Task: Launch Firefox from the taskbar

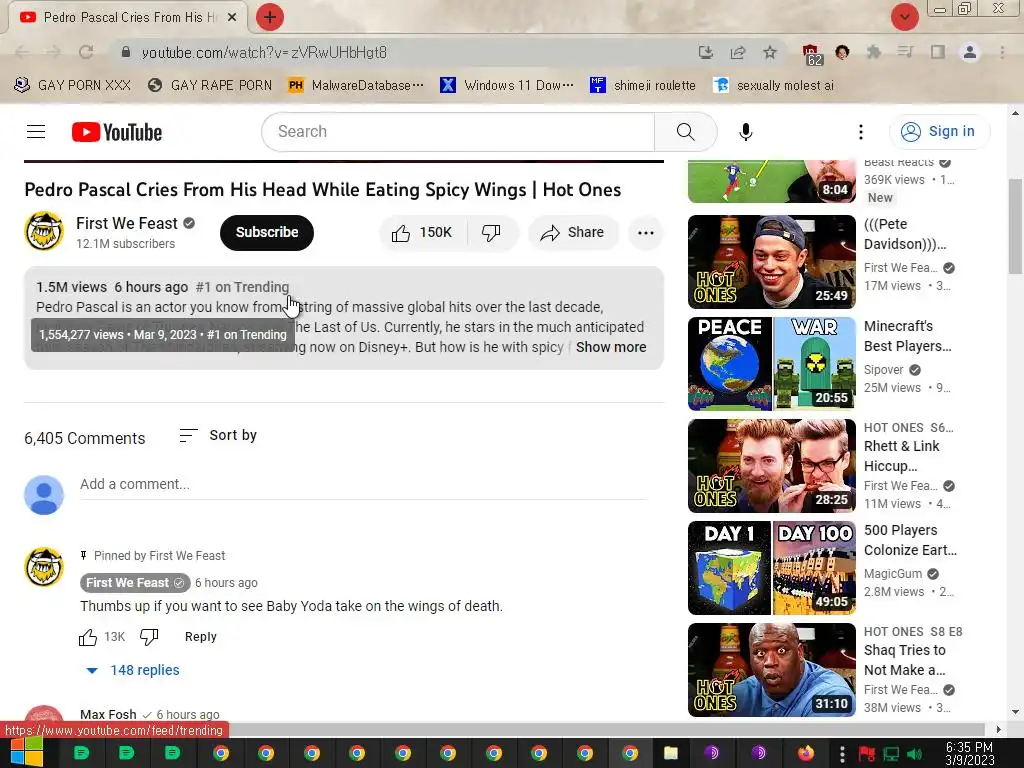Action: point(806,753)
